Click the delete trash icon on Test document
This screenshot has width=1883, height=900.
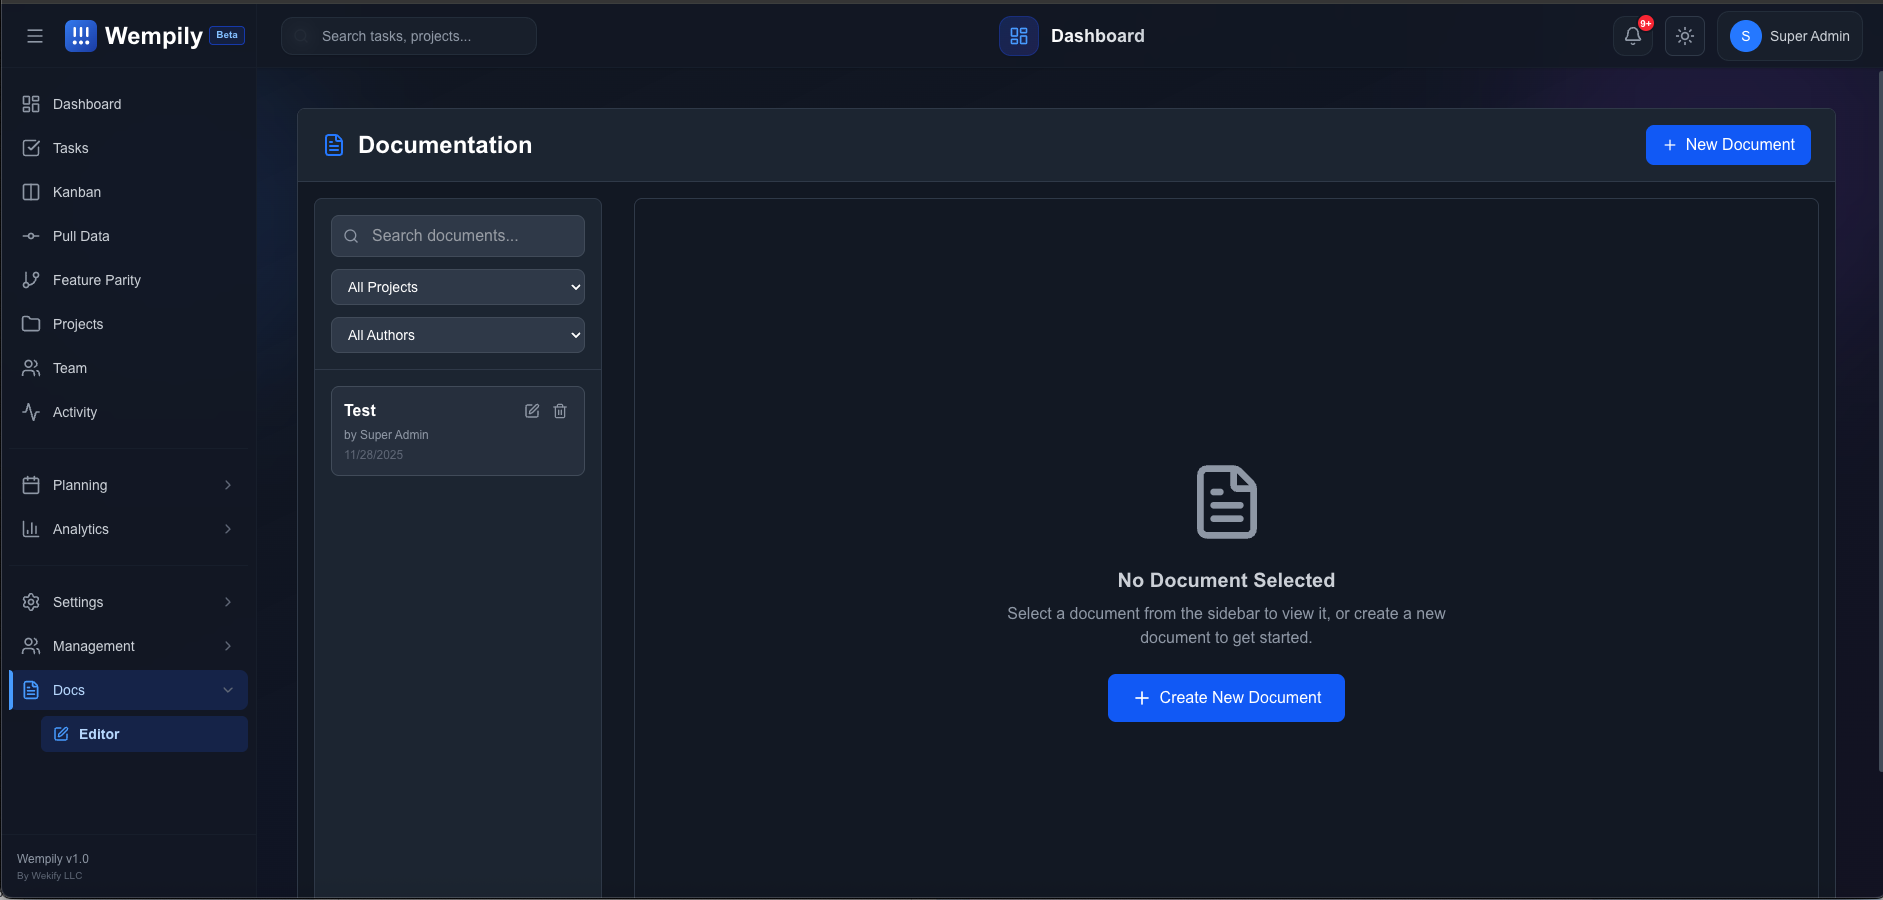[x=559, y=411]
